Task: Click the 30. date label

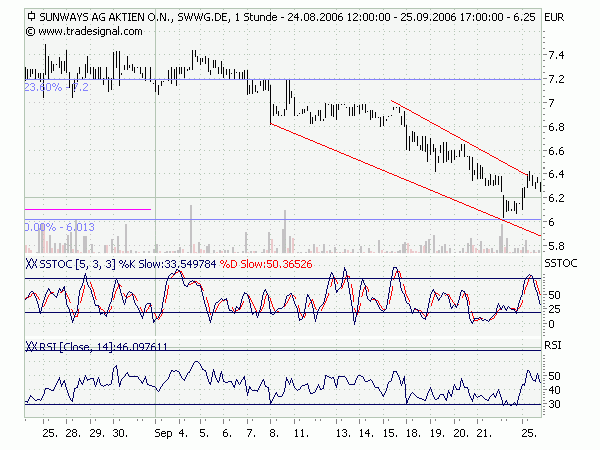Action: [120, 433]
